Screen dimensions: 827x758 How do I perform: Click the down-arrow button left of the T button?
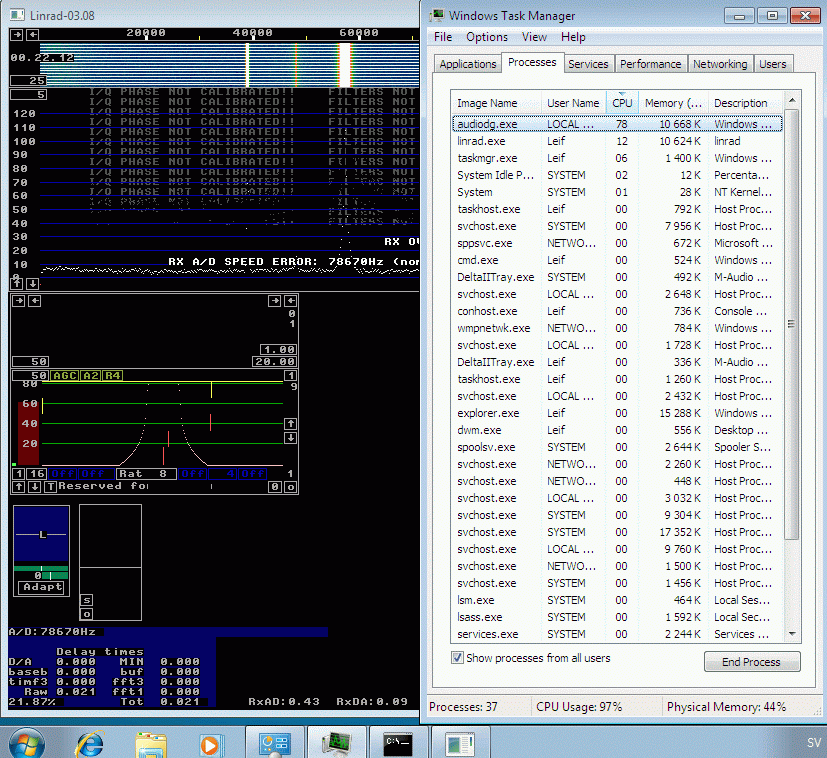34,486
